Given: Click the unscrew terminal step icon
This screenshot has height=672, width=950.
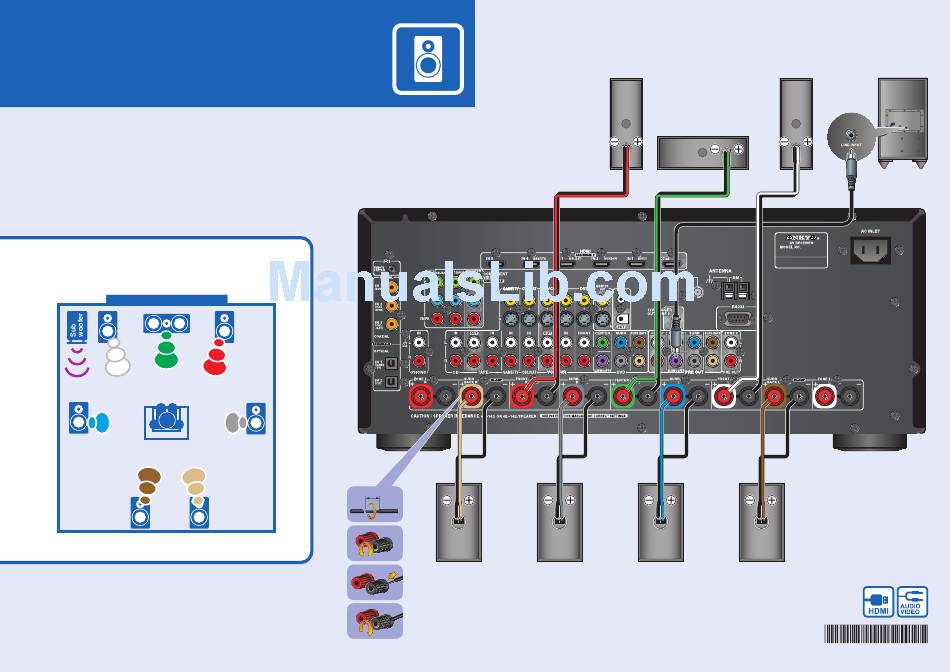Looking at the screenshot, I should 374,543.
